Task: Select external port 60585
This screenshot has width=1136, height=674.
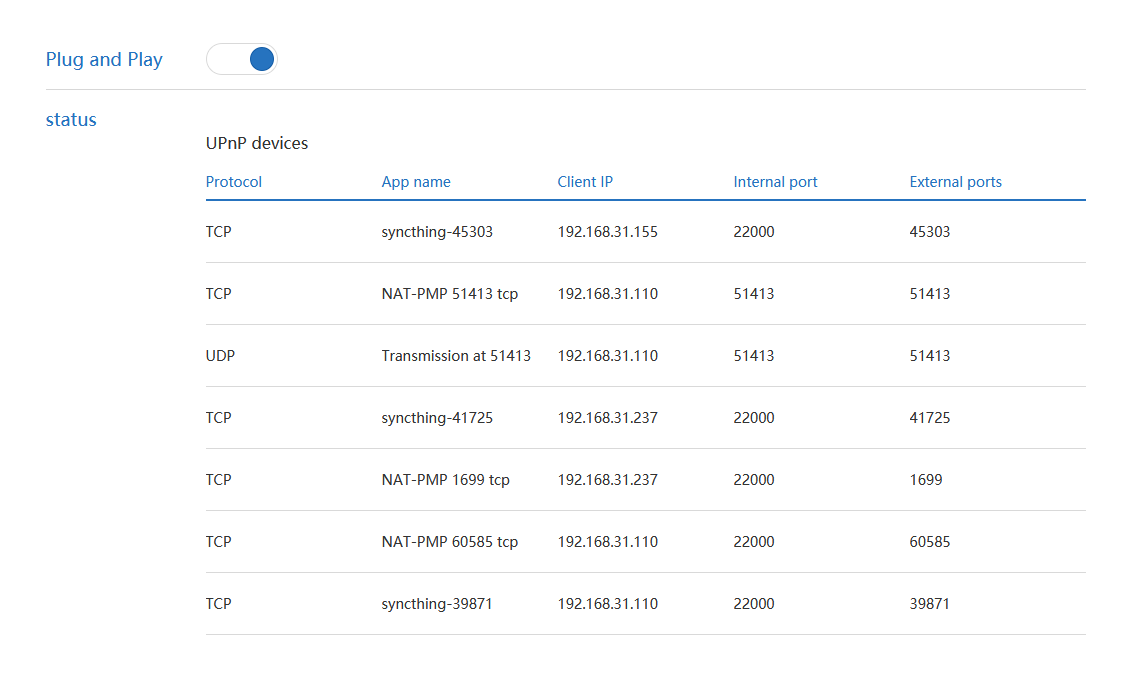Action: tap(930, 542)
